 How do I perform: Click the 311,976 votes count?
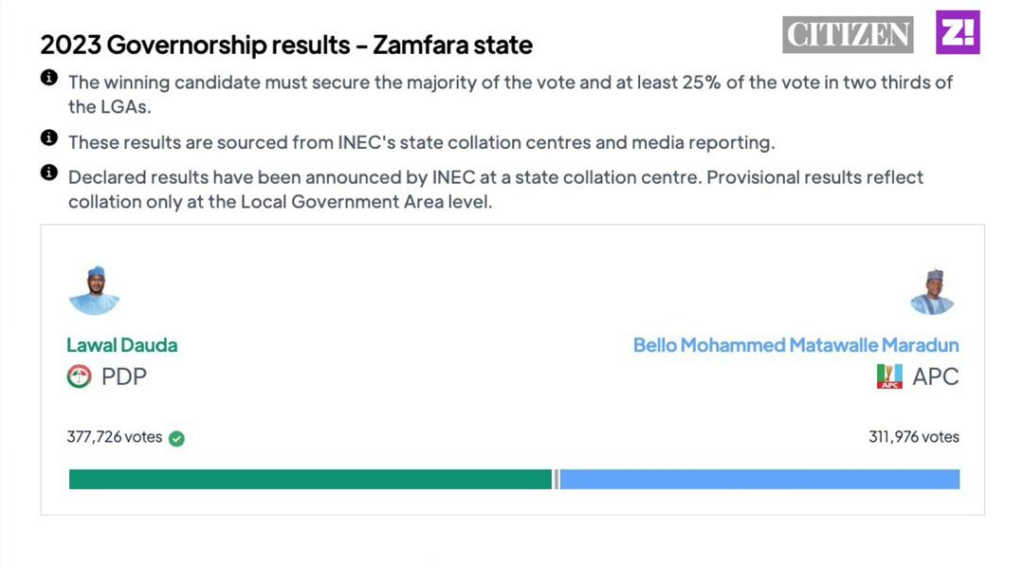tap(914, 437)
